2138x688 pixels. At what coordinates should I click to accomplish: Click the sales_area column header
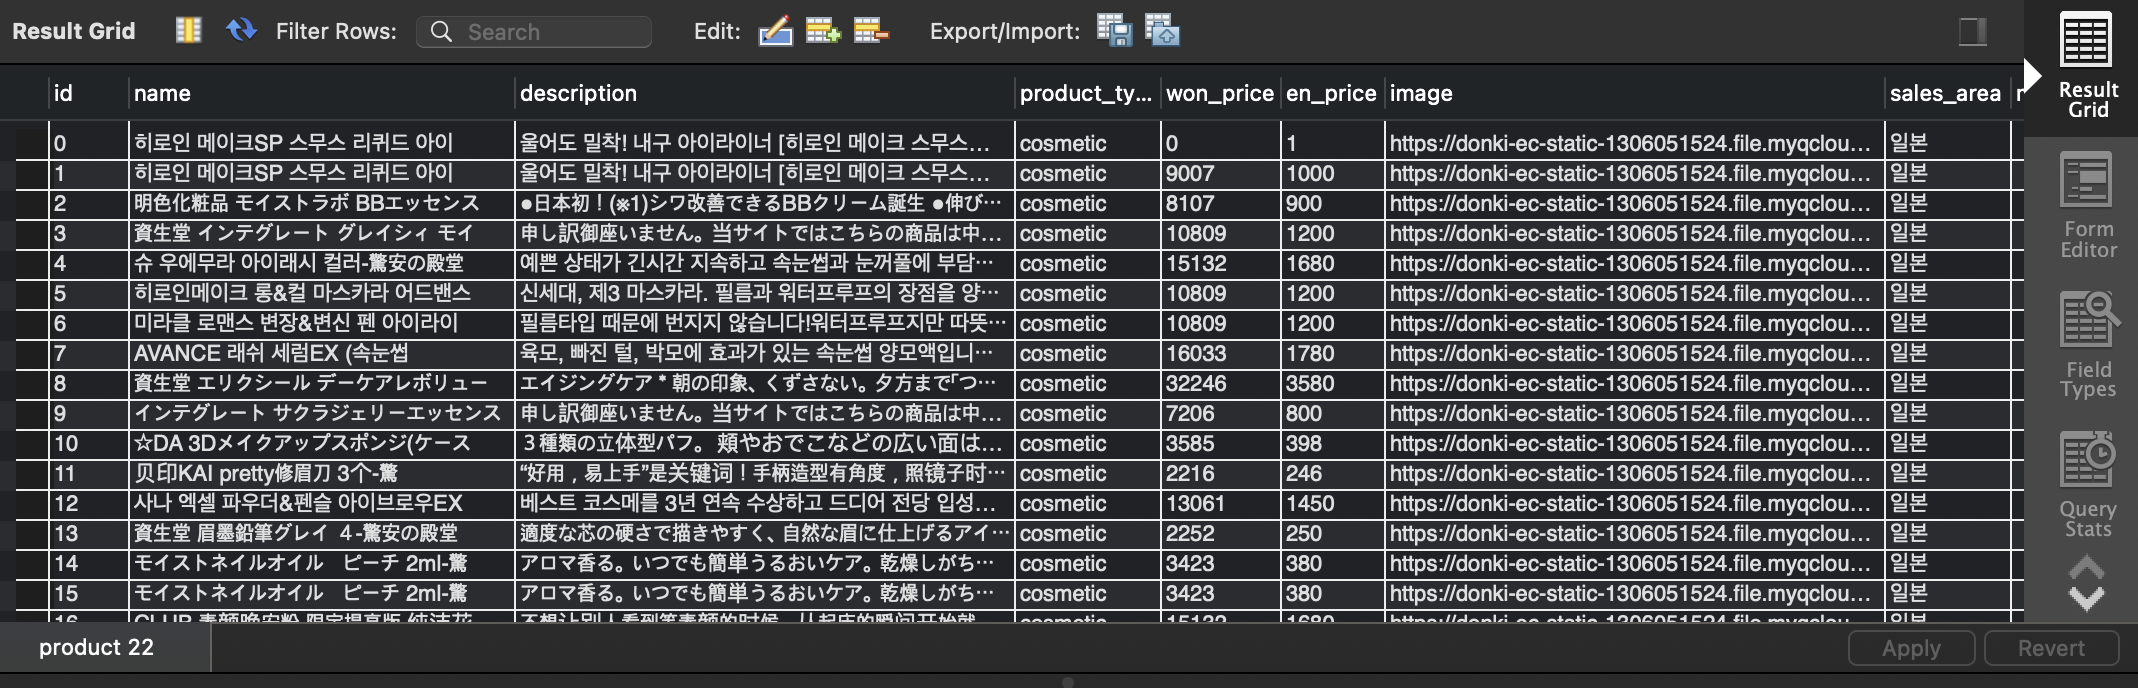1946,93
